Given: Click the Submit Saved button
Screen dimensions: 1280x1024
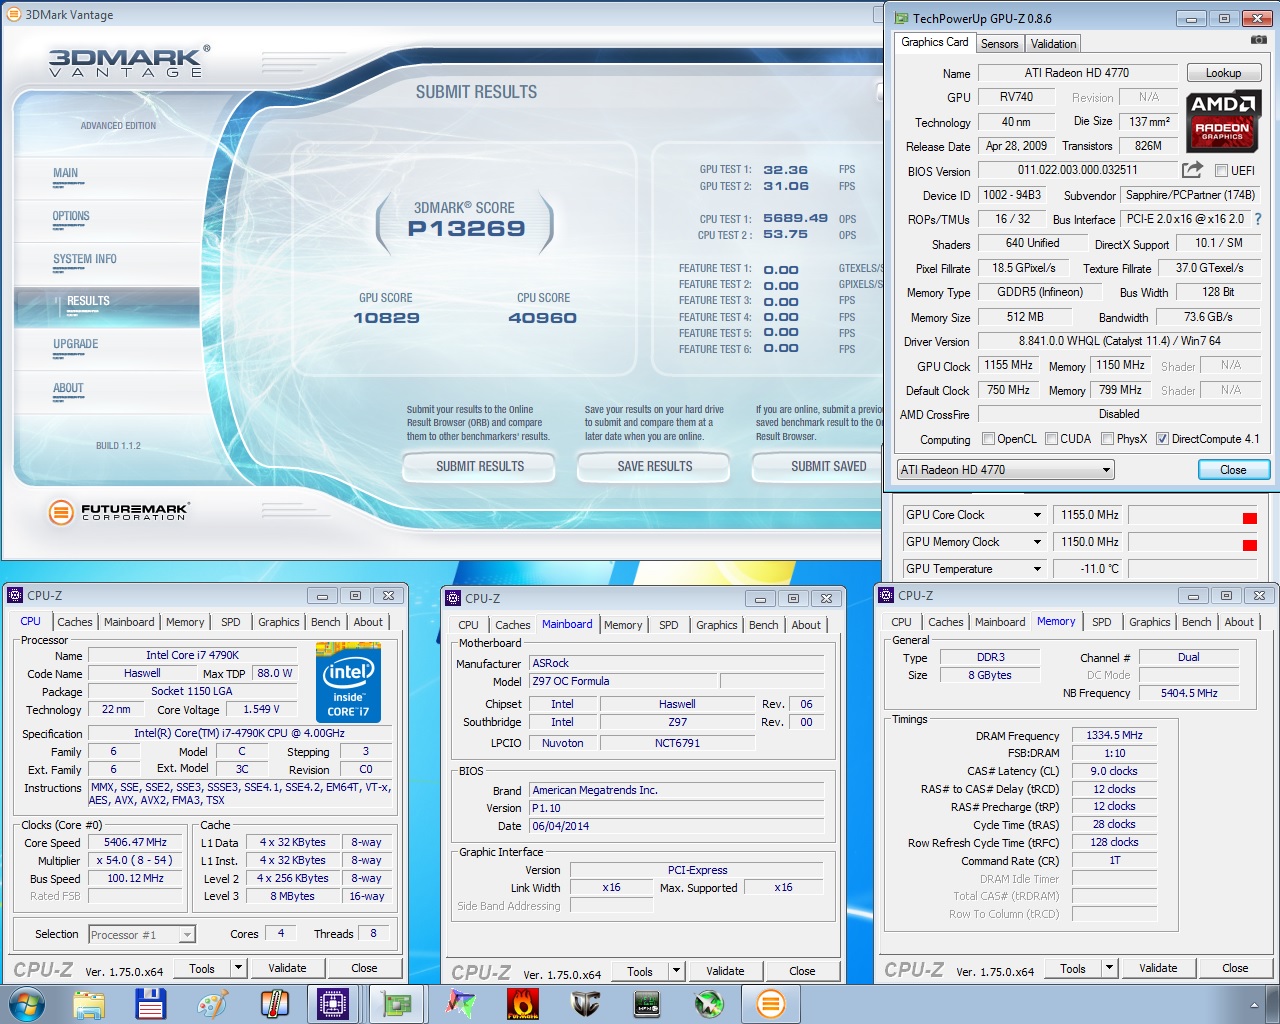Looking at the screenshot, I should click(x=818, y=466).
